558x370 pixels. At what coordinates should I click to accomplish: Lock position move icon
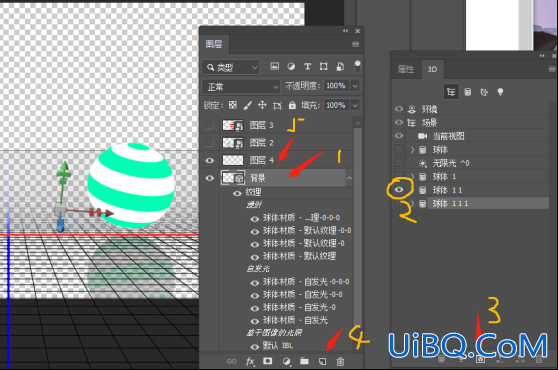(262, 105)
